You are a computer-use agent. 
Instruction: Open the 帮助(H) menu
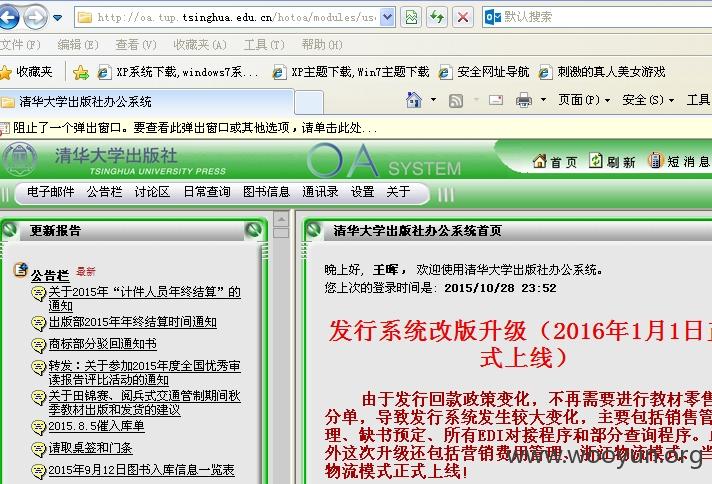click(x=322, y=44)
